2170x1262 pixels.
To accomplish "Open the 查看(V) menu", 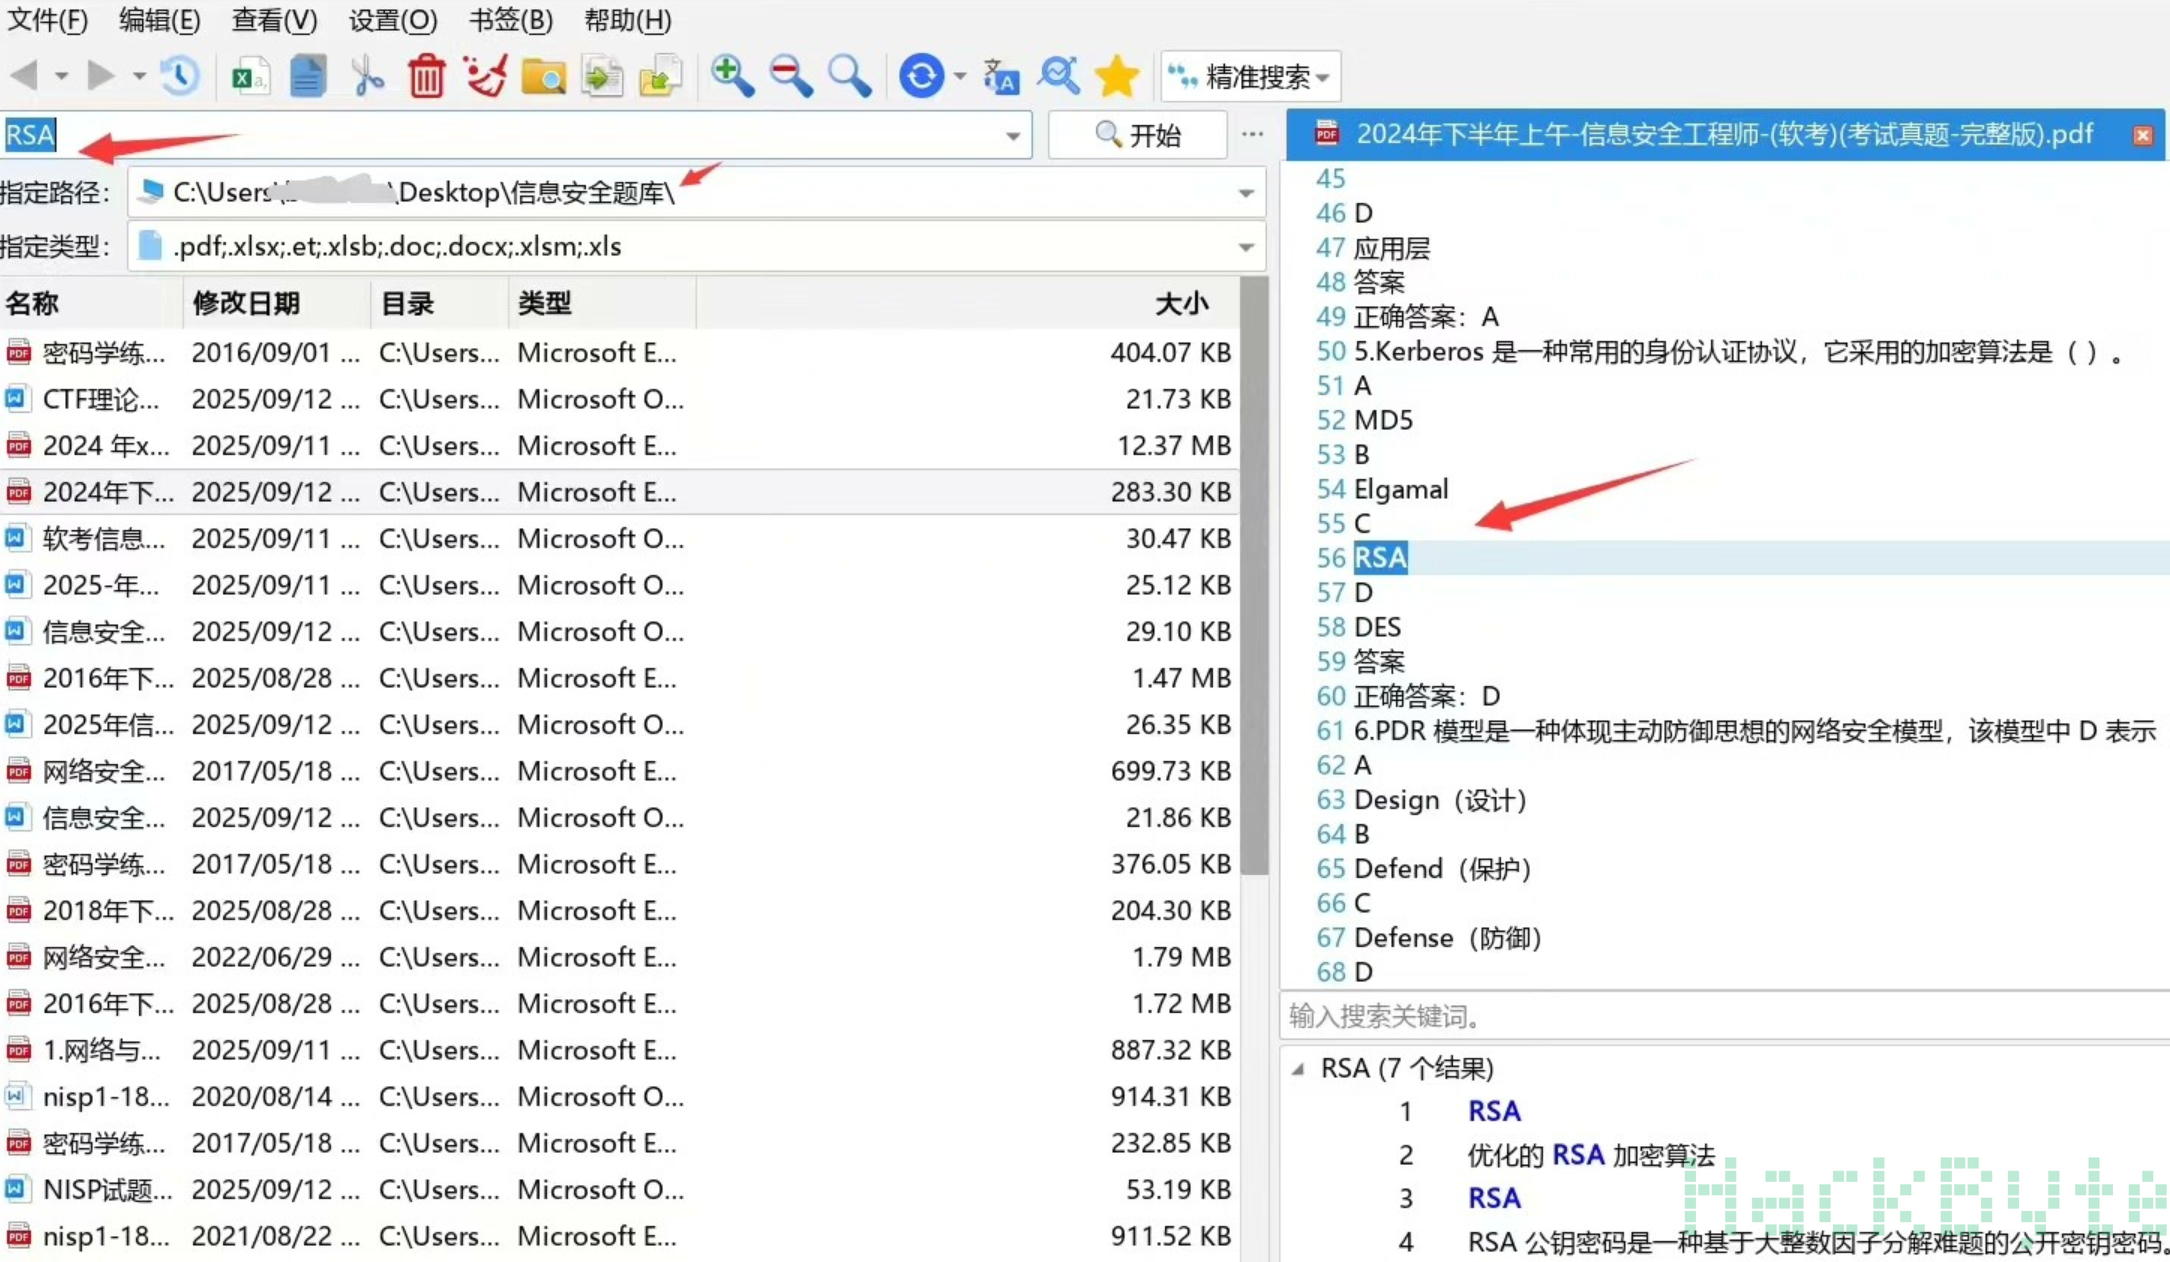I will pyautogui.click(x=274, y=20).
